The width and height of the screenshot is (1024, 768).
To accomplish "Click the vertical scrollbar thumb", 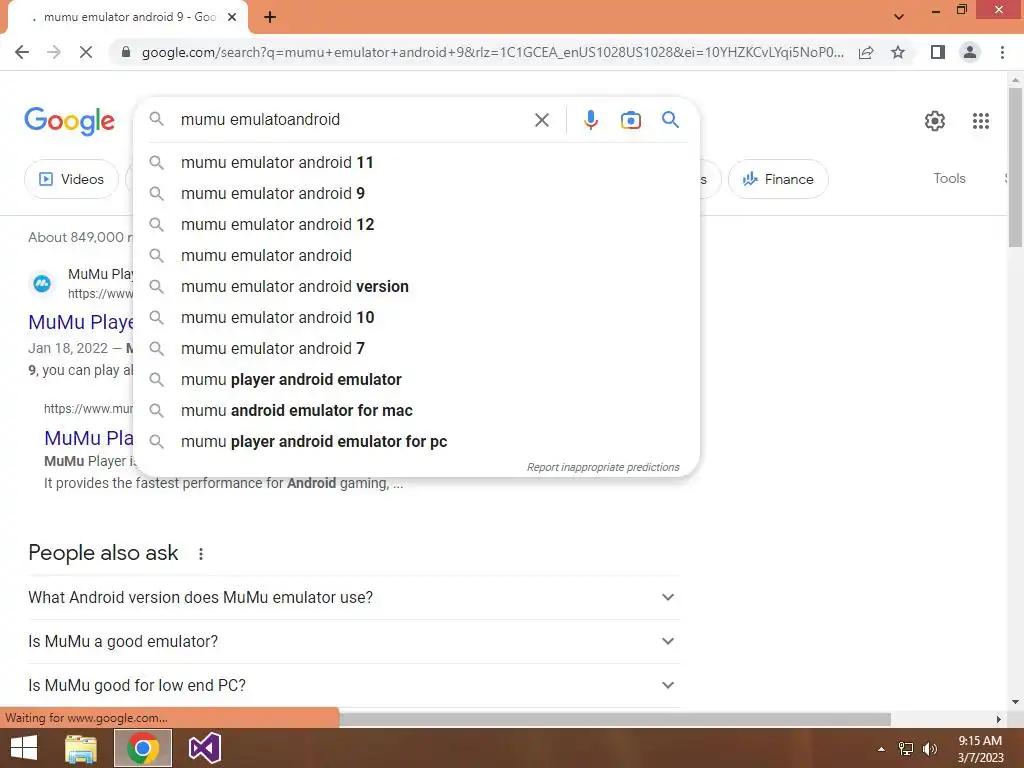I will point(1015,167).
